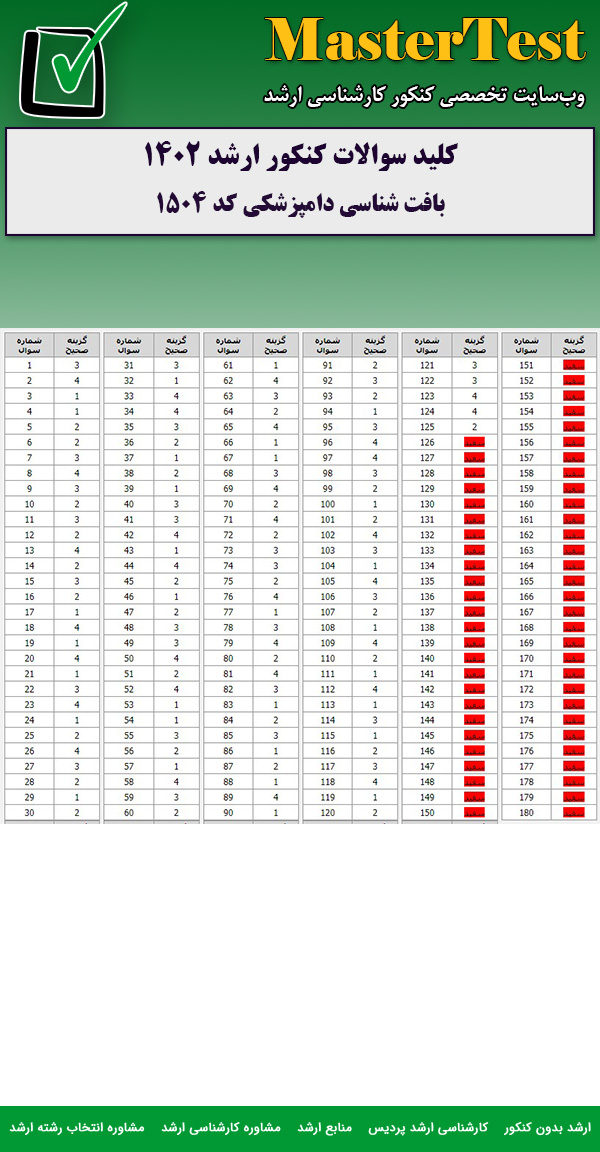Click the MasterTest yellow title text
600x1152 pixels.
point(425,42)
